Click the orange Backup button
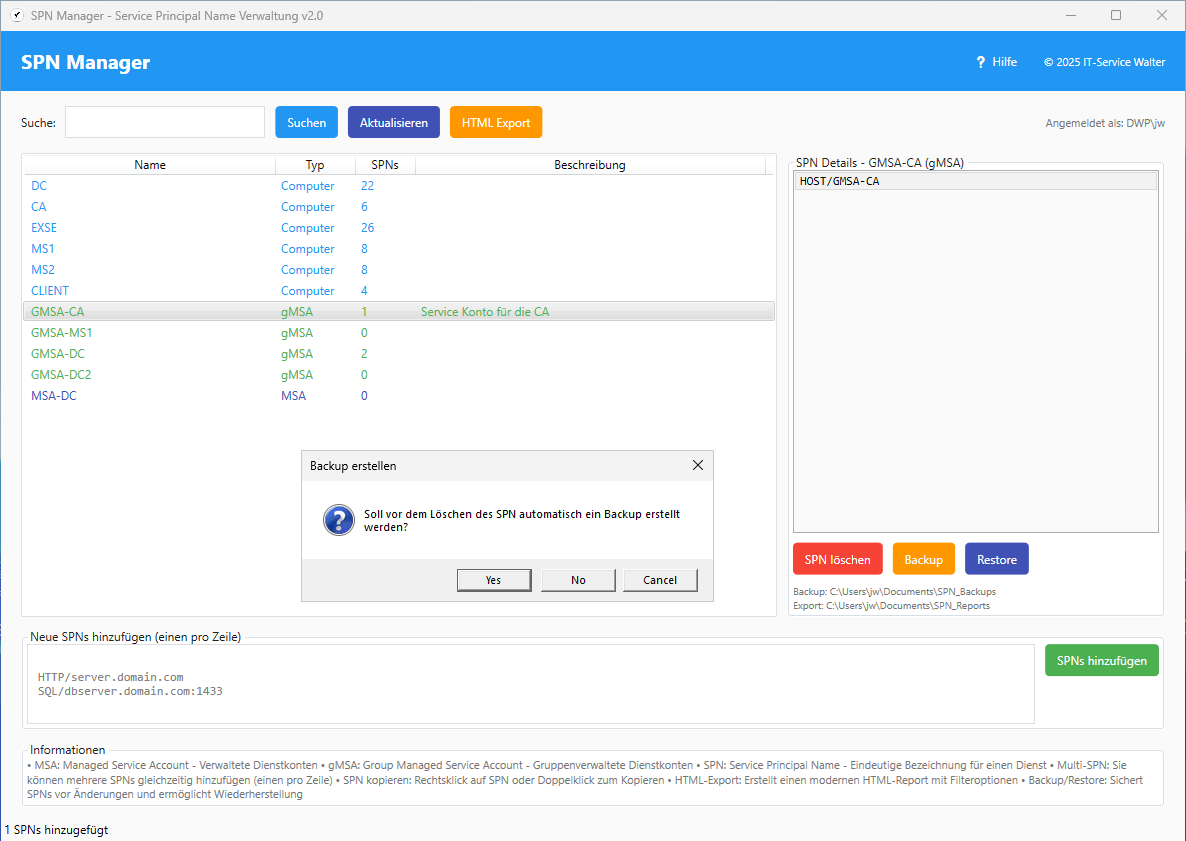 coord(923,559)
